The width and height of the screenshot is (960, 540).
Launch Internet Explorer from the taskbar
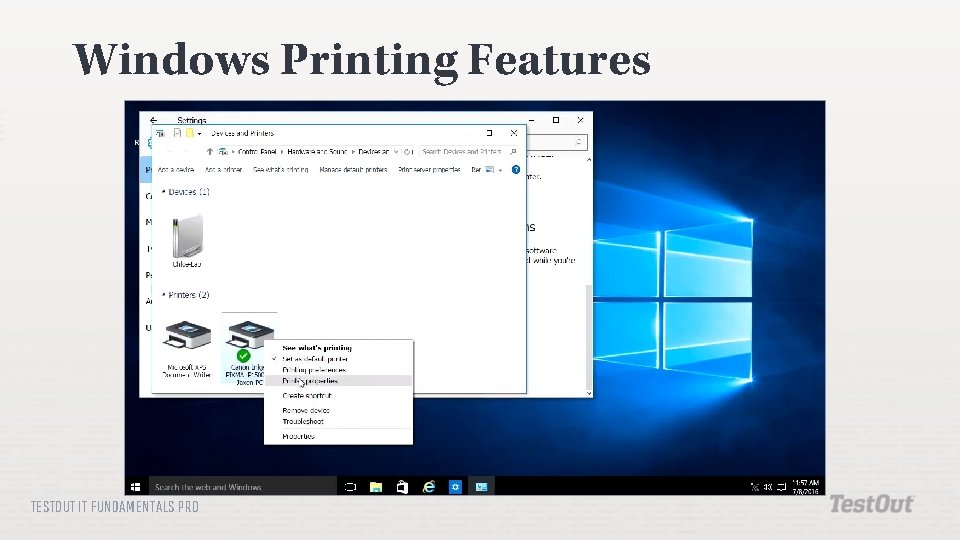(429, 487)
